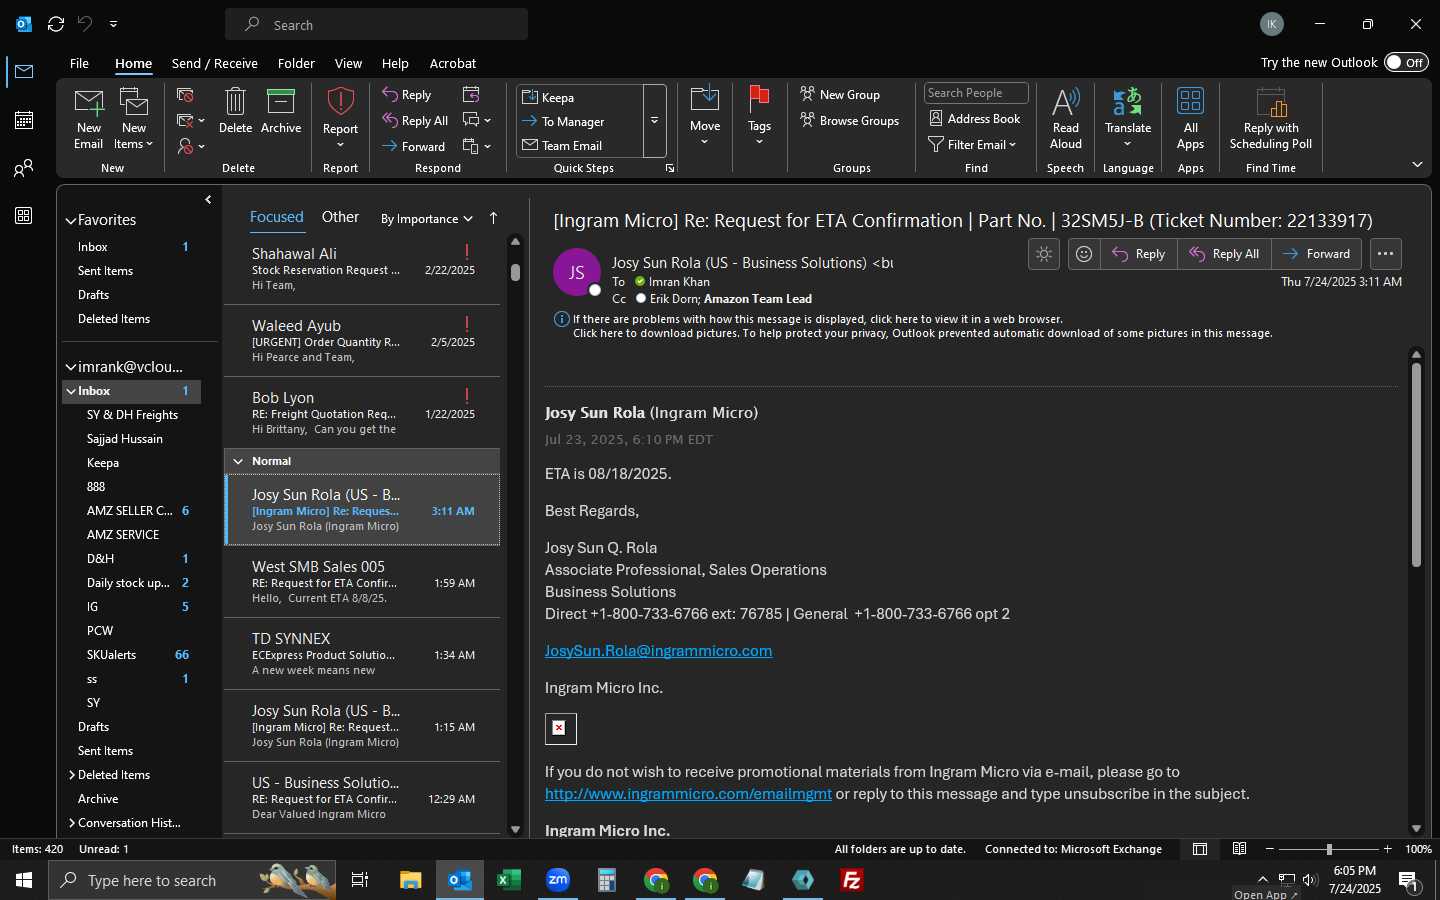Click the Search People field
This screenshot has height=900, width=1440.
click(976, 93)
